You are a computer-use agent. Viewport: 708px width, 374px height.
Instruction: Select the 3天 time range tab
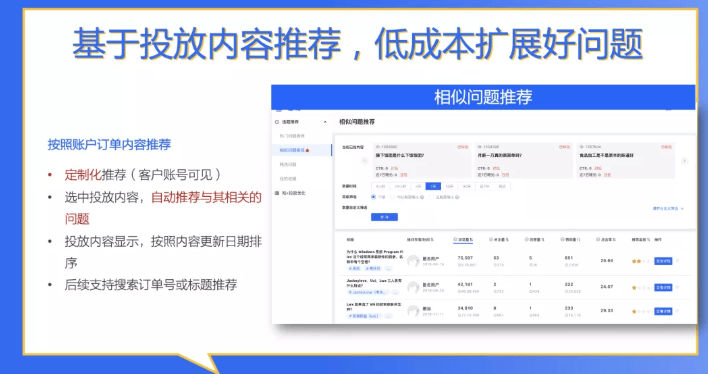tap(418, 186)
